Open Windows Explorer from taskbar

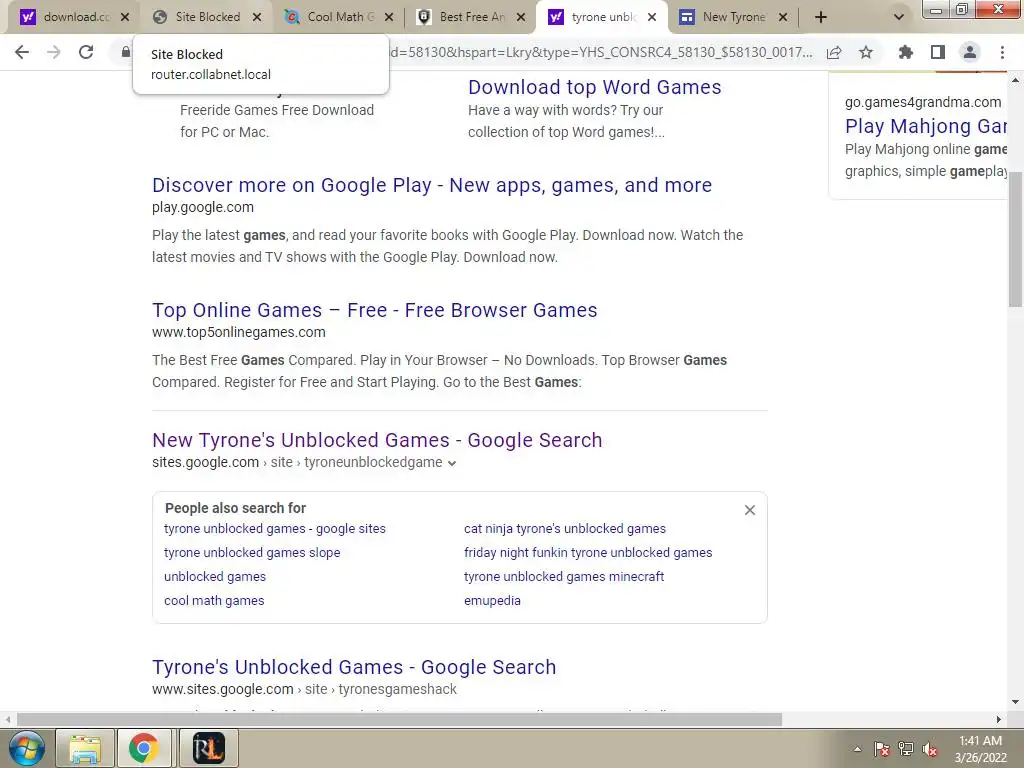[86, 748]
